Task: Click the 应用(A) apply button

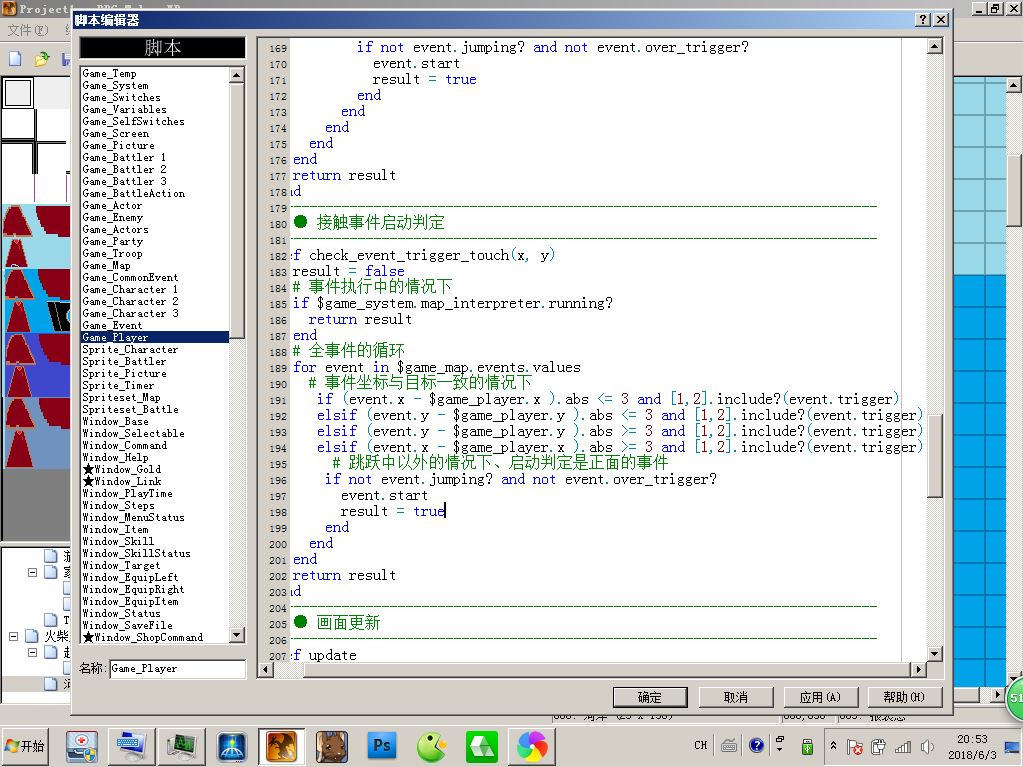Action: pos(820,697)
